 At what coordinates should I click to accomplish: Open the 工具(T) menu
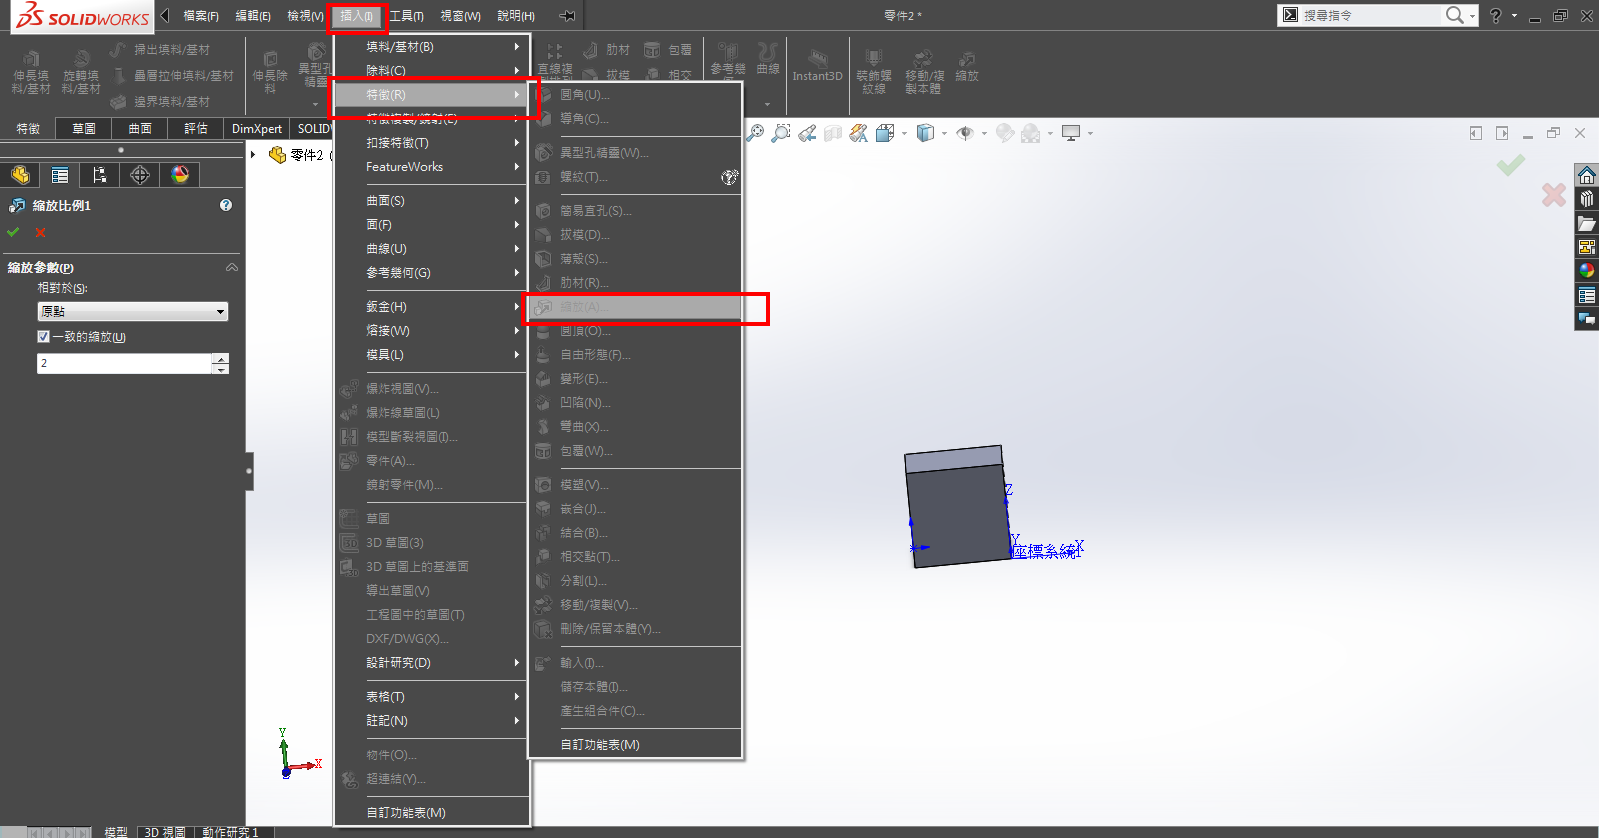[406, 16]
